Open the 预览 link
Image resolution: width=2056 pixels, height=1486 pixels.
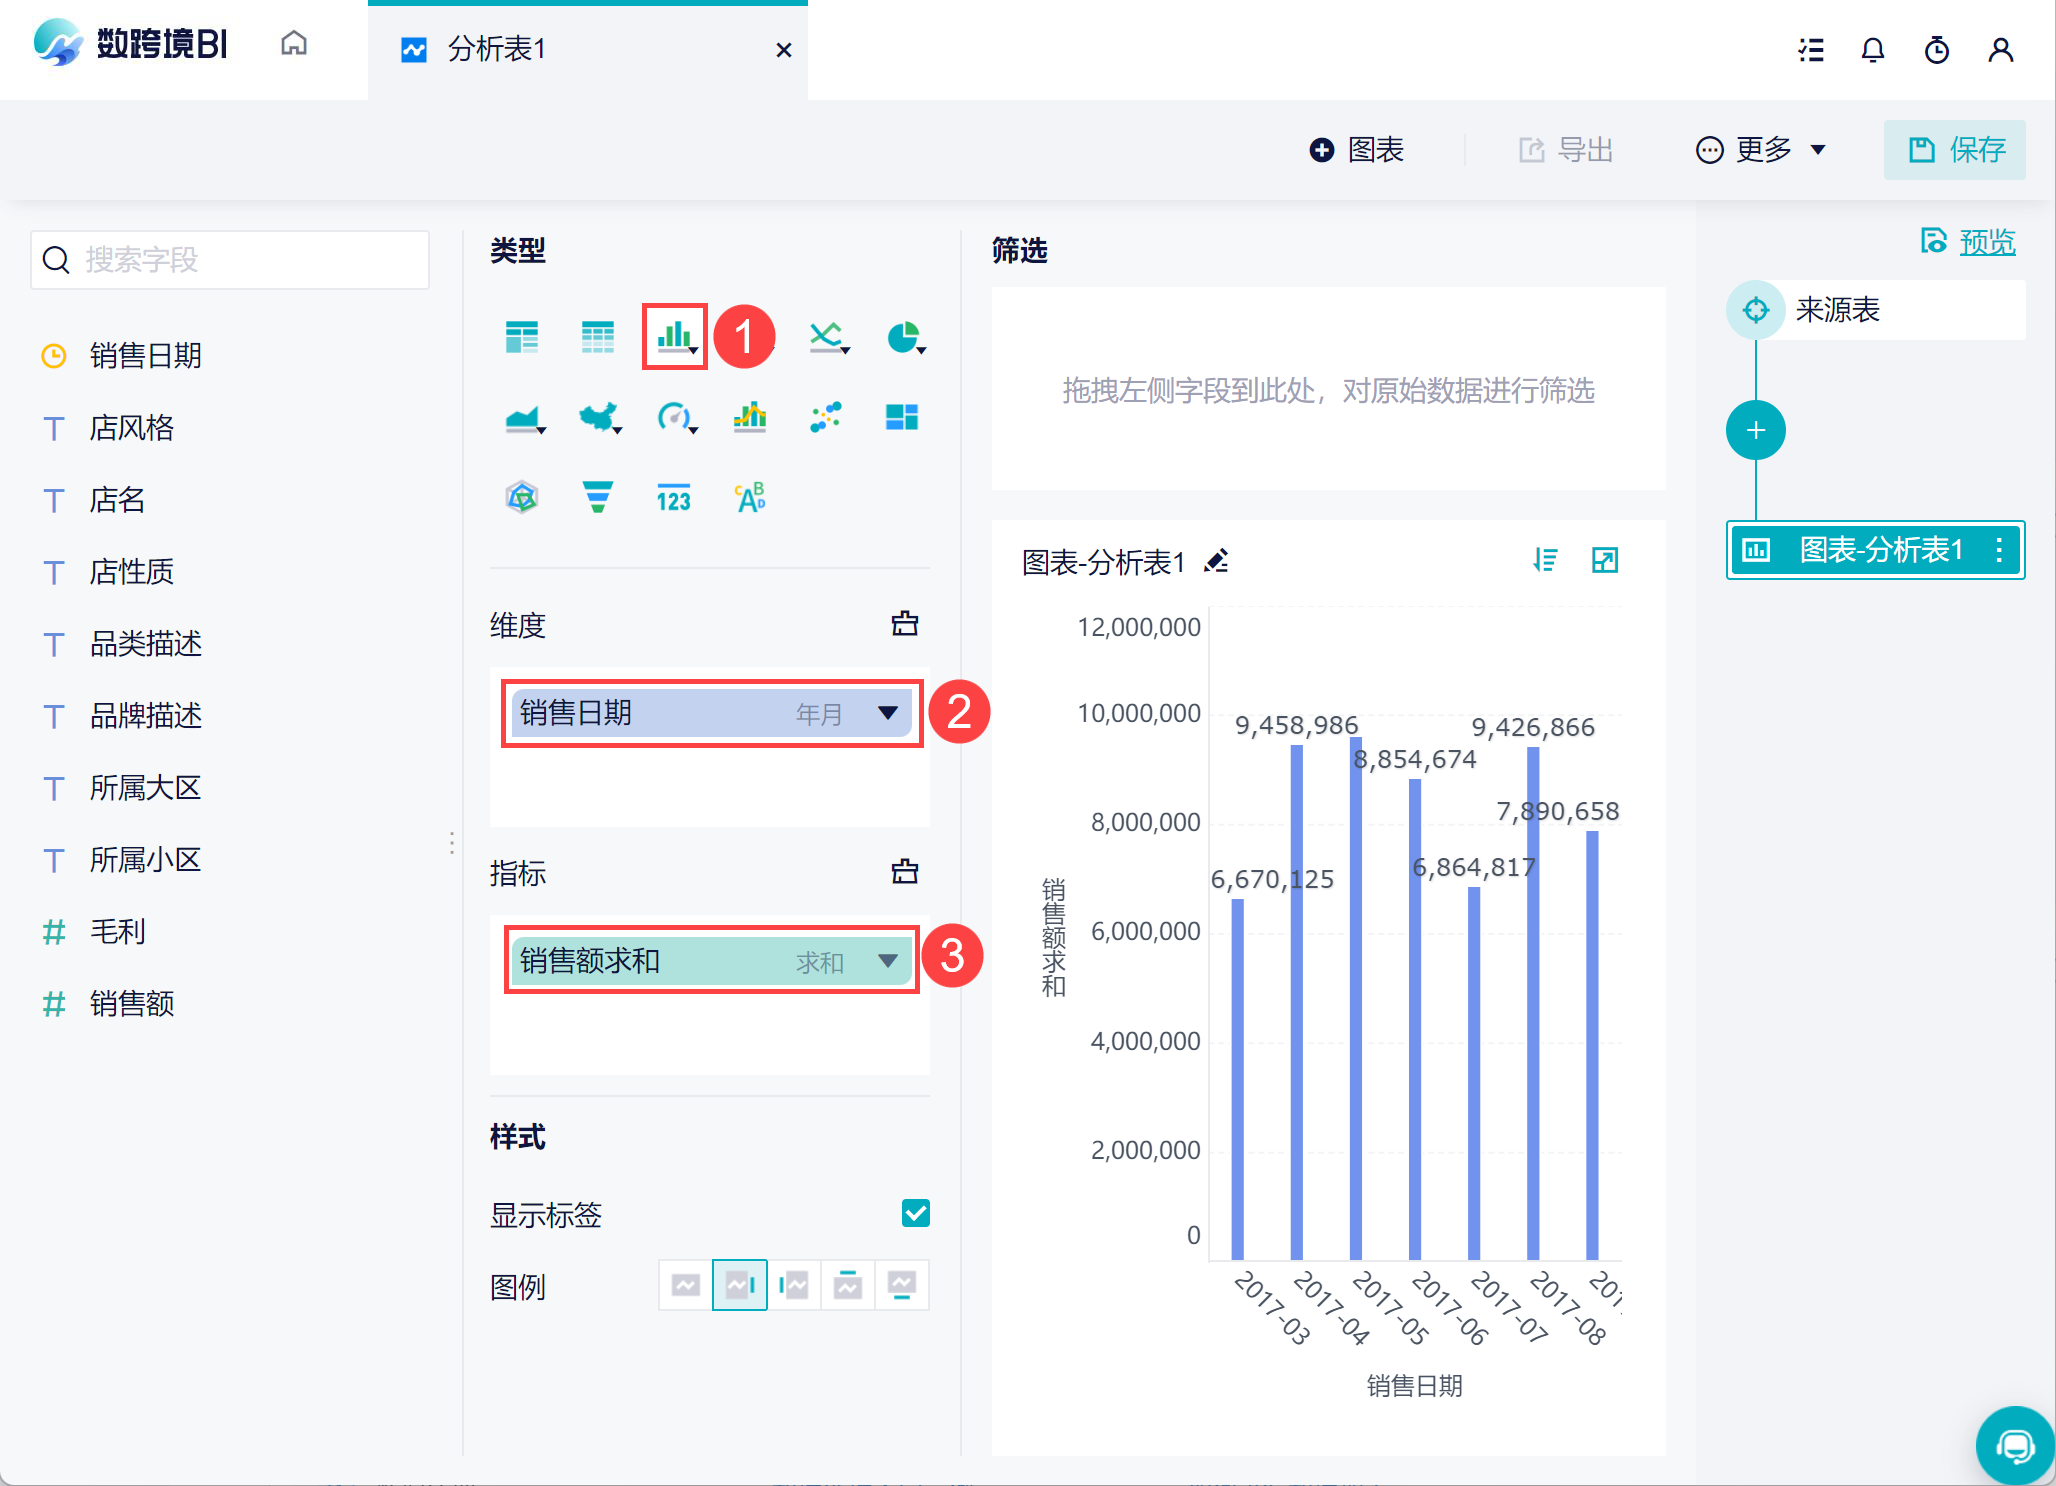1986,242
